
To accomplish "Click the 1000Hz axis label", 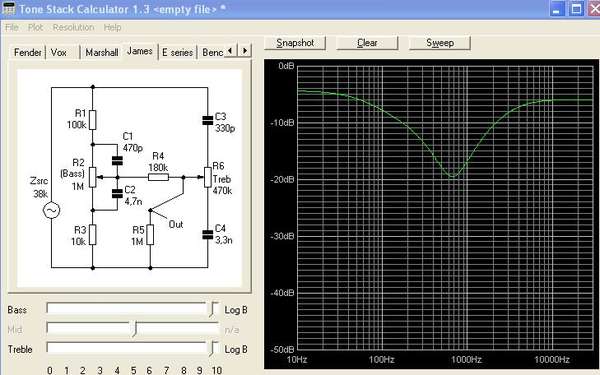I will point(466,360).
